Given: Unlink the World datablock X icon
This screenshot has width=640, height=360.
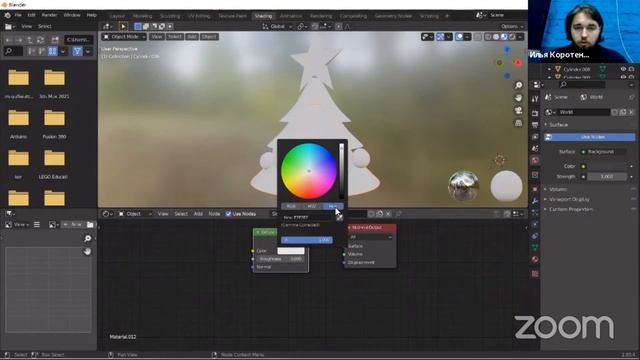Looking at the screenshot, I should pyautogui.click(x=631, y=112).
